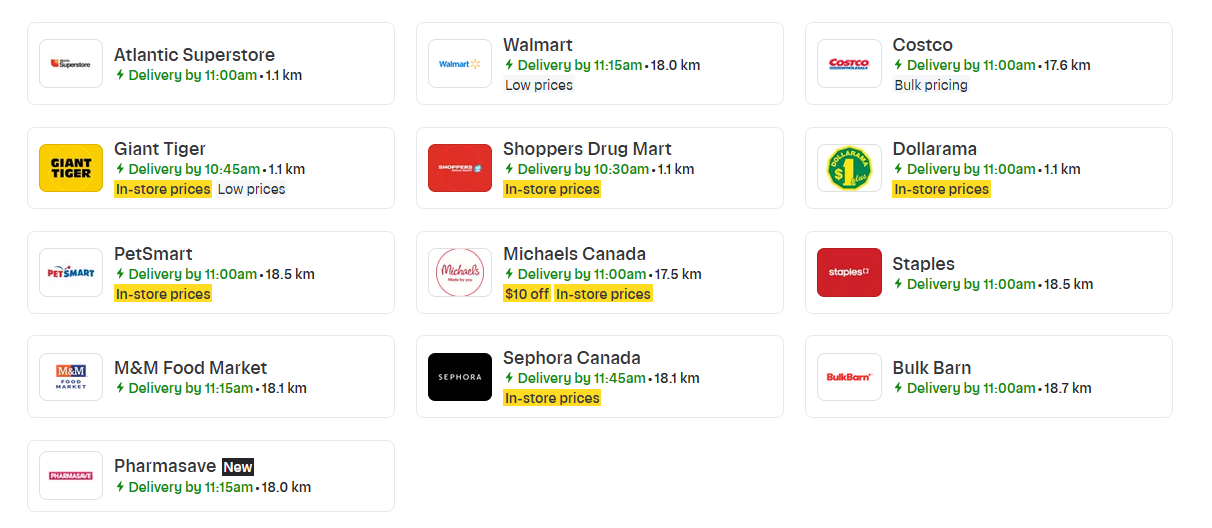
Task: Open the Walmart store logo
Action: point(460,63)
